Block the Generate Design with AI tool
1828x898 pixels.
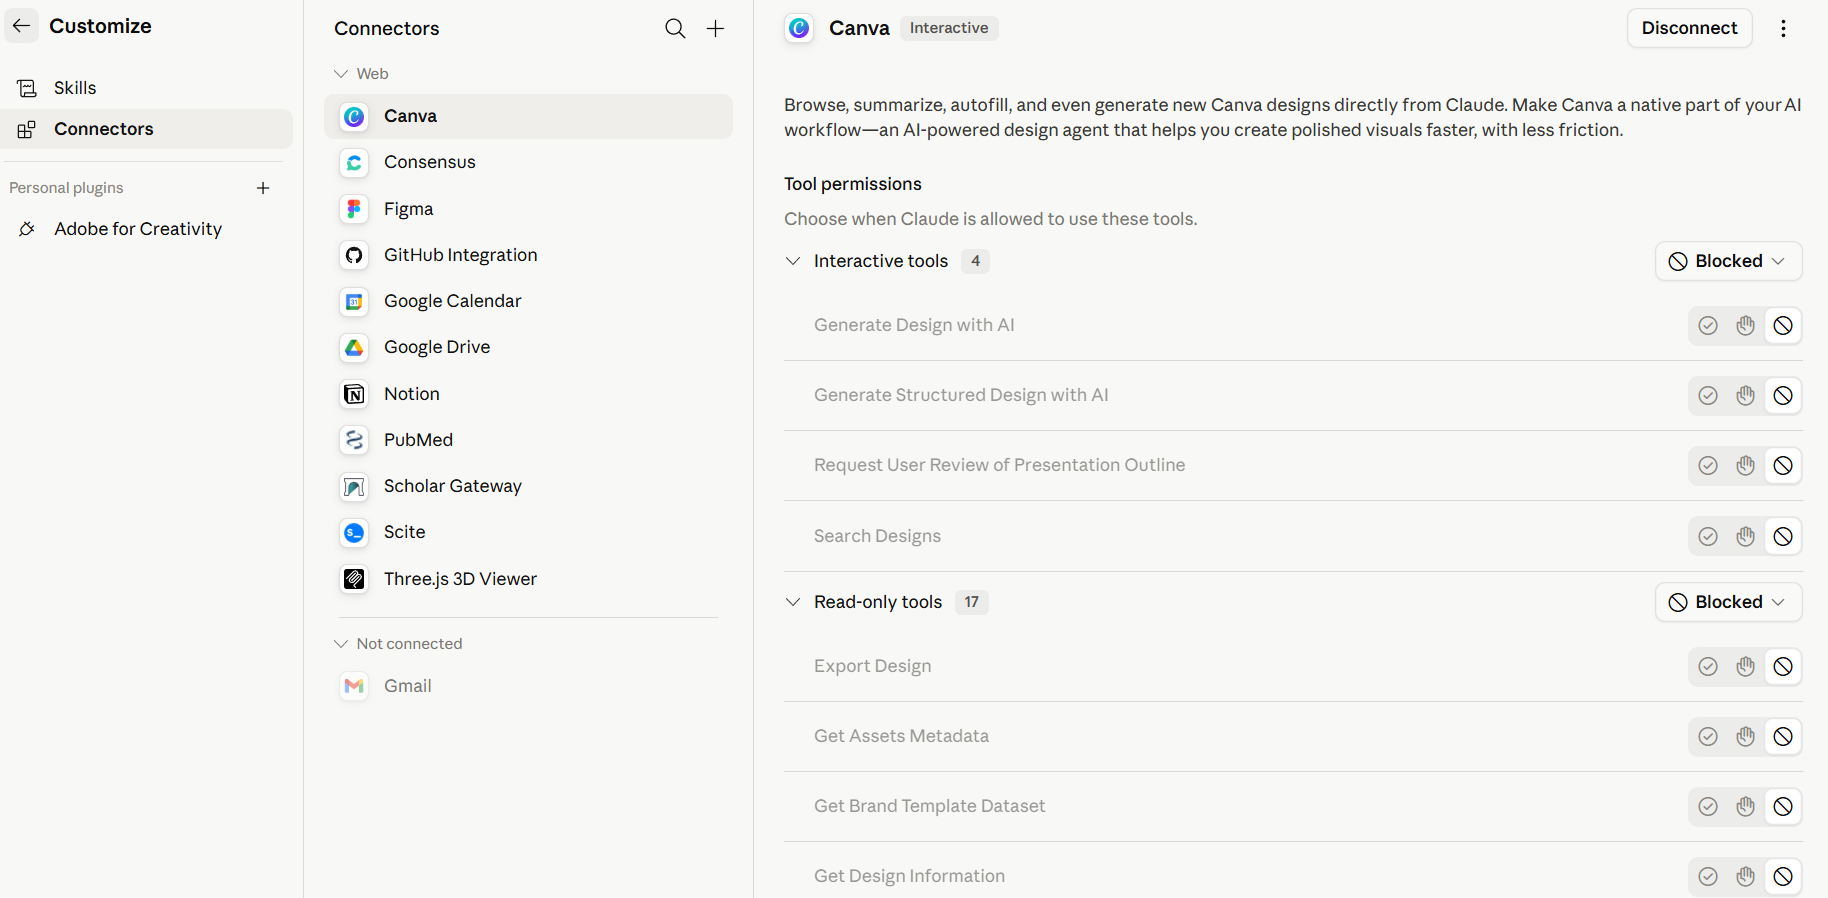pos(1783,325)
